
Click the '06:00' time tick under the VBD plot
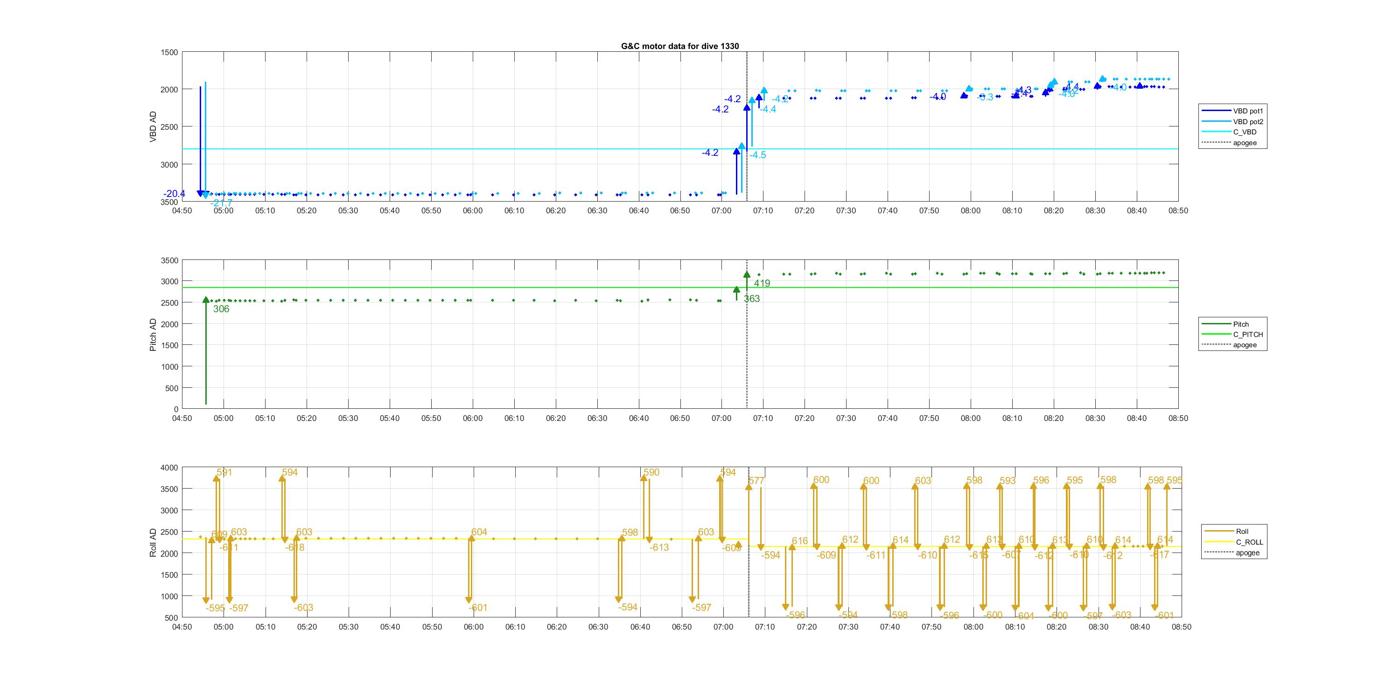coord(473,211)
